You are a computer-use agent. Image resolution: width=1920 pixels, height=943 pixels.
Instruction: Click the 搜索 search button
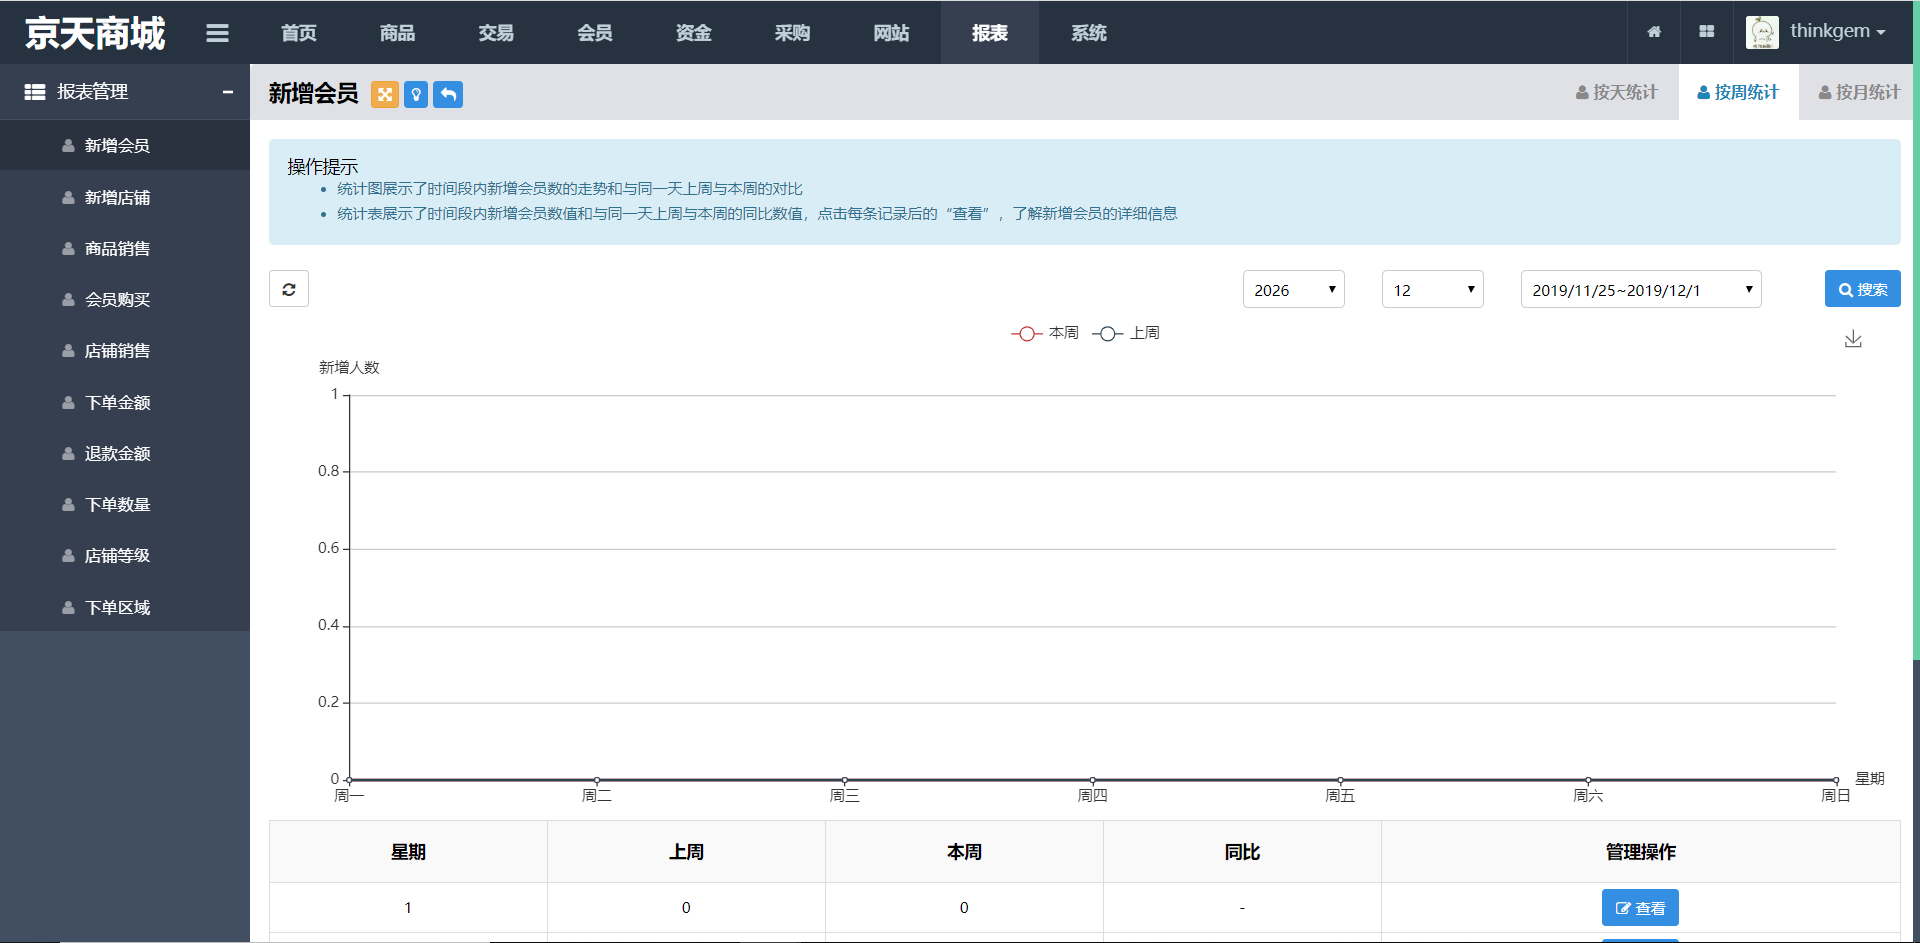point(1862,289)
